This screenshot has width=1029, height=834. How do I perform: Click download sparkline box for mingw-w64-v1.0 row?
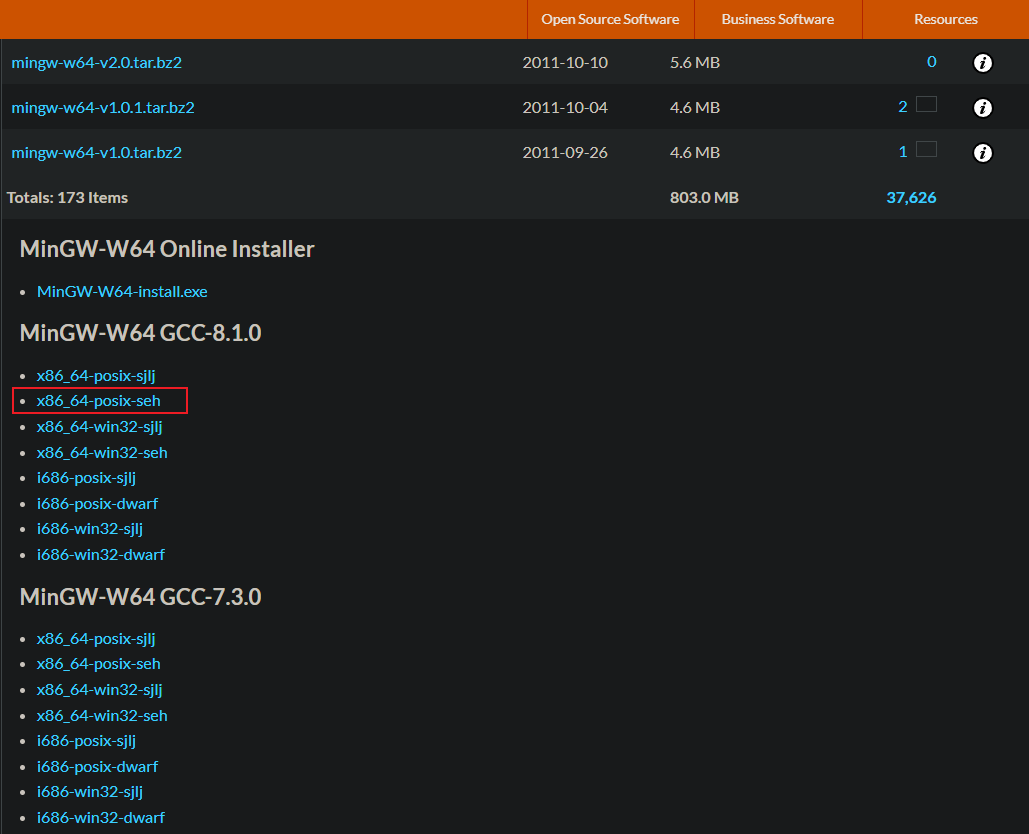pos(926,150)
